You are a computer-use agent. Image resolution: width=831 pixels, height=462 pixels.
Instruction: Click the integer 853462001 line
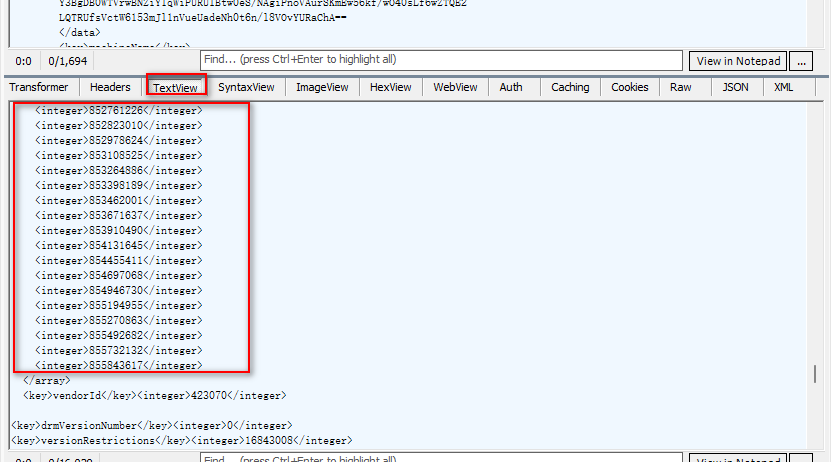point(119,201)
